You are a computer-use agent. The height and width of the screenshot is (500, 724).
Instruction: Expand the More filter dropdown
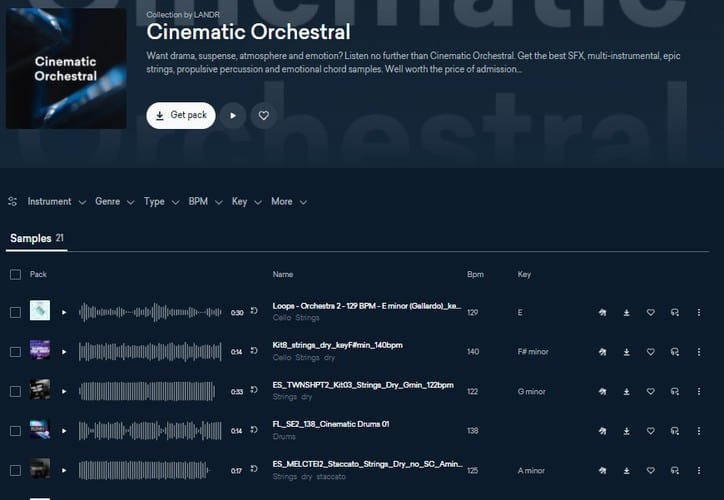(289, 202)
